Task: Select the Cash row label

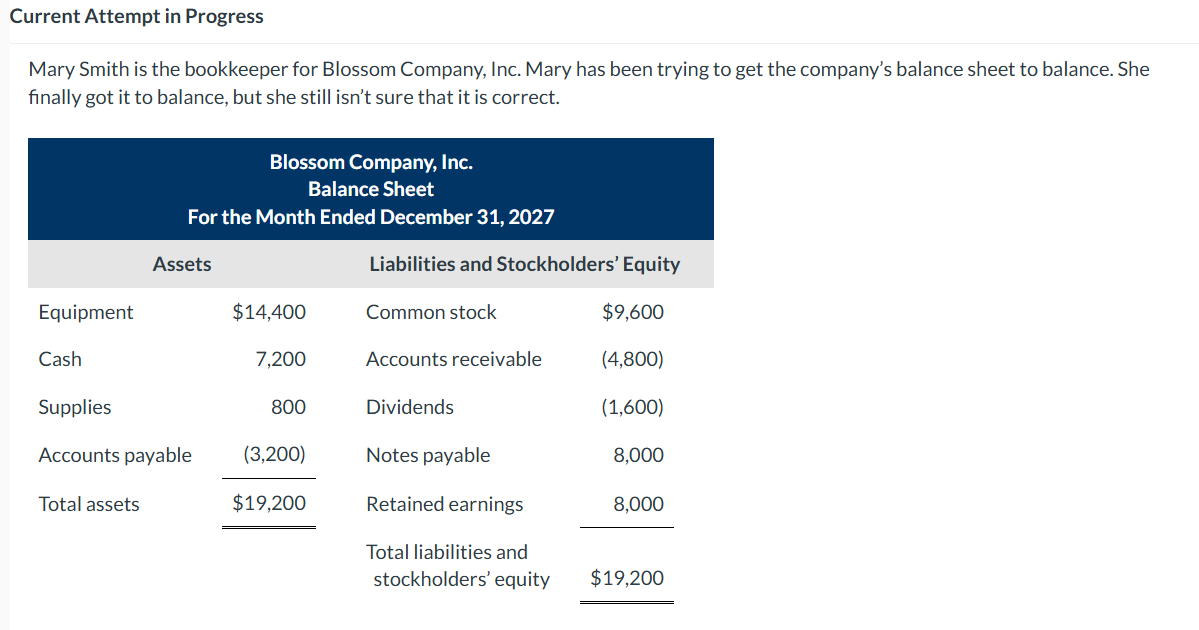Action: 60,359
